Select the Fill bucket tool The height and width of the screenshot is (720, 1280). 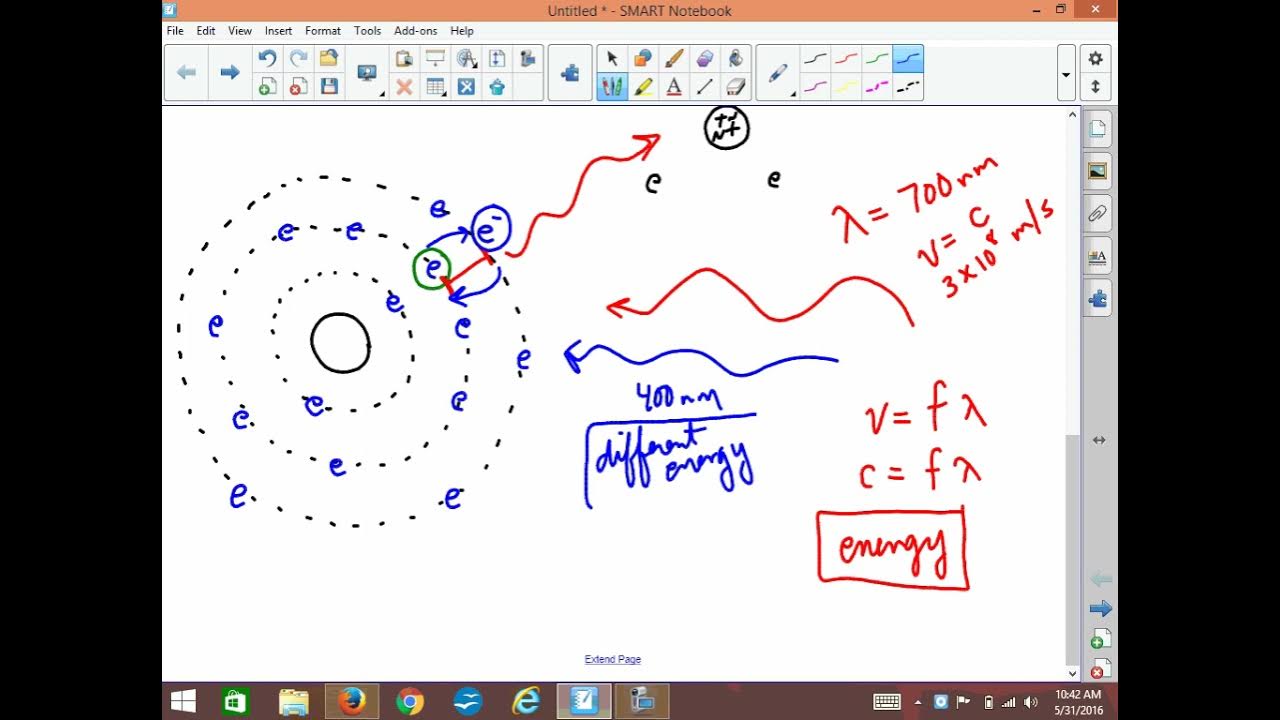click(736, 59)
